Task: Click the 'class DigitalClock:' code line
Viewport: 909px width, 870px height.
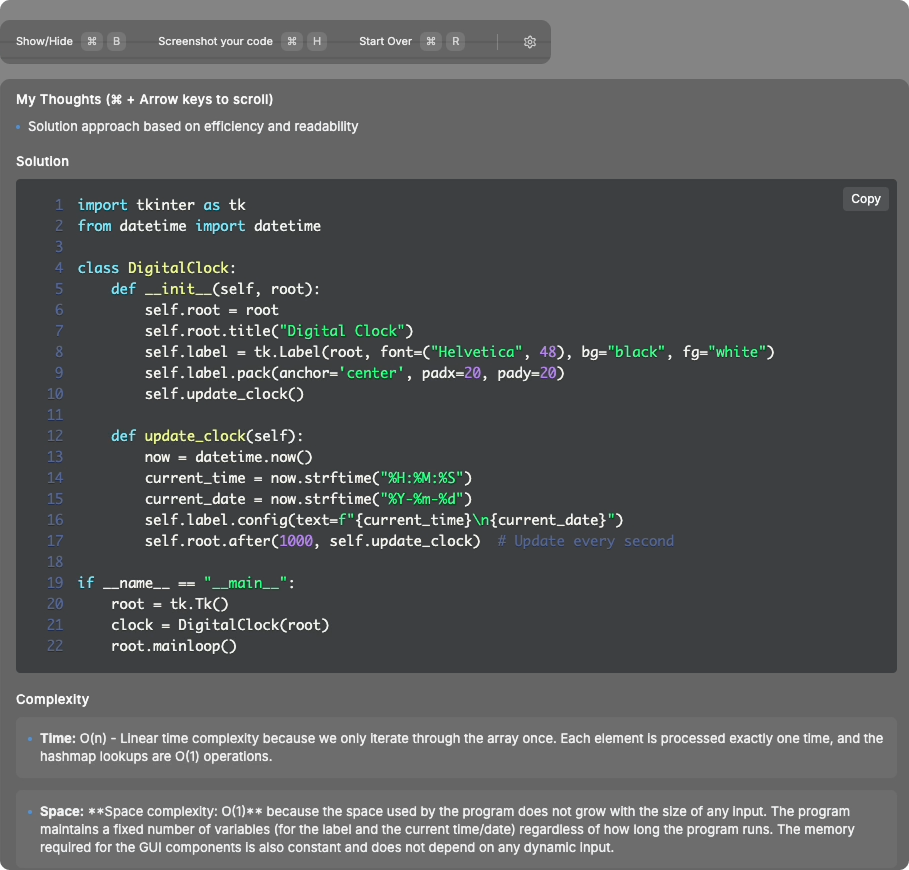Action: (x=157, y=268)
